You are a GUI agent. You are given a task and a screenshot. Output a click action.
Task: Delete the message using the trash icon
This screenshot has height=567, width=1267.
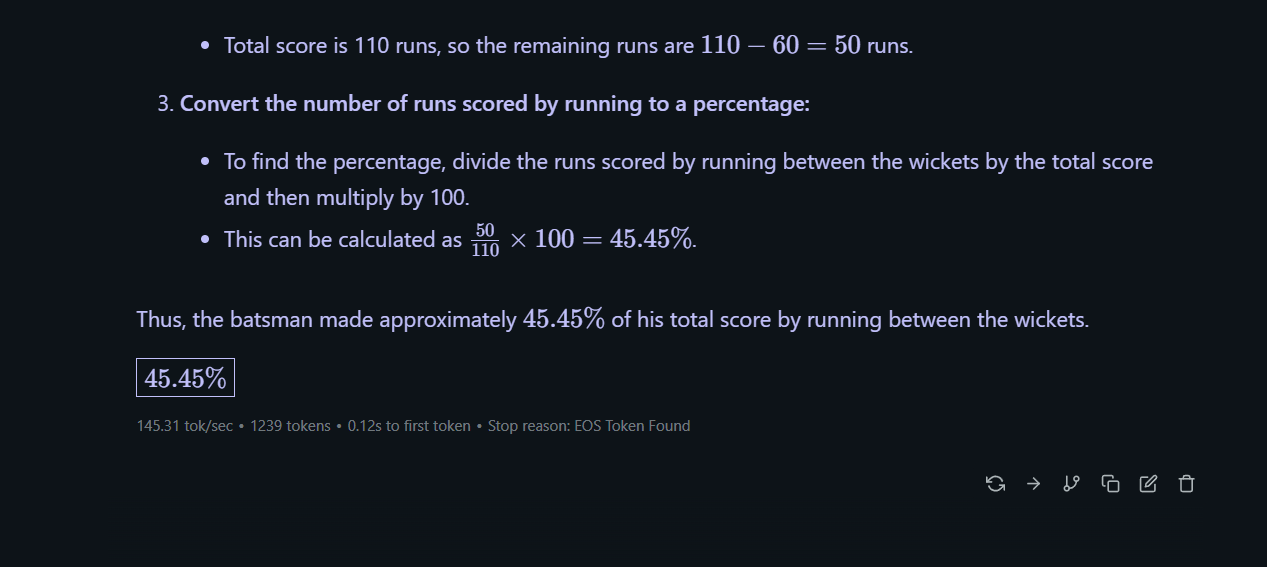point(1186,484)
